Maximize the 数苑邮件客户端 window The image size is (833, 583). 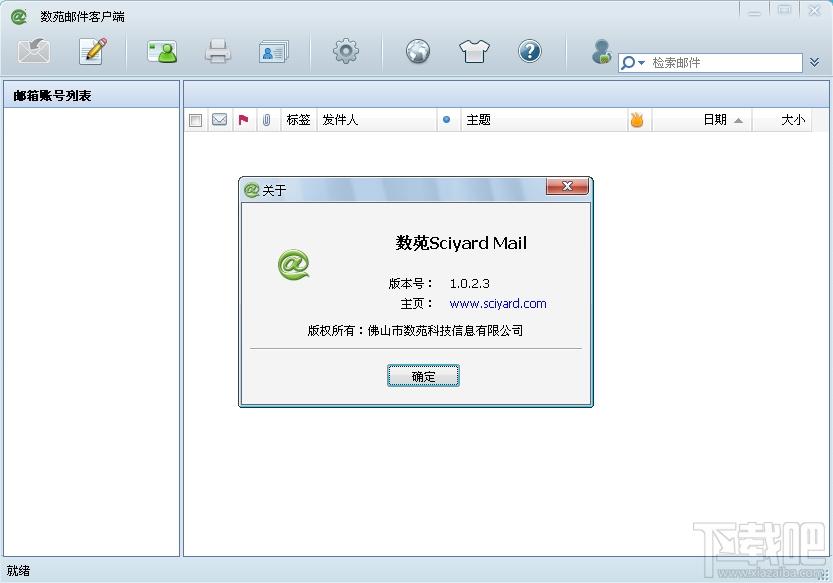784,11
